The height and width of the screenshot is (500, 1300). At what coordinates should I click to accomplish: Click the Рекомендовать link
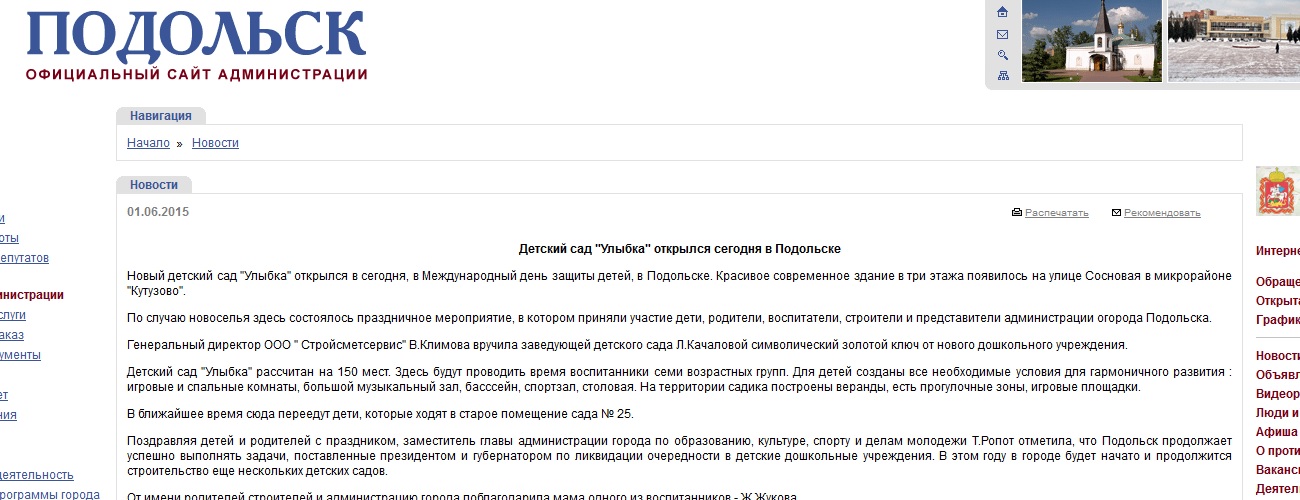pos(1162,213)
